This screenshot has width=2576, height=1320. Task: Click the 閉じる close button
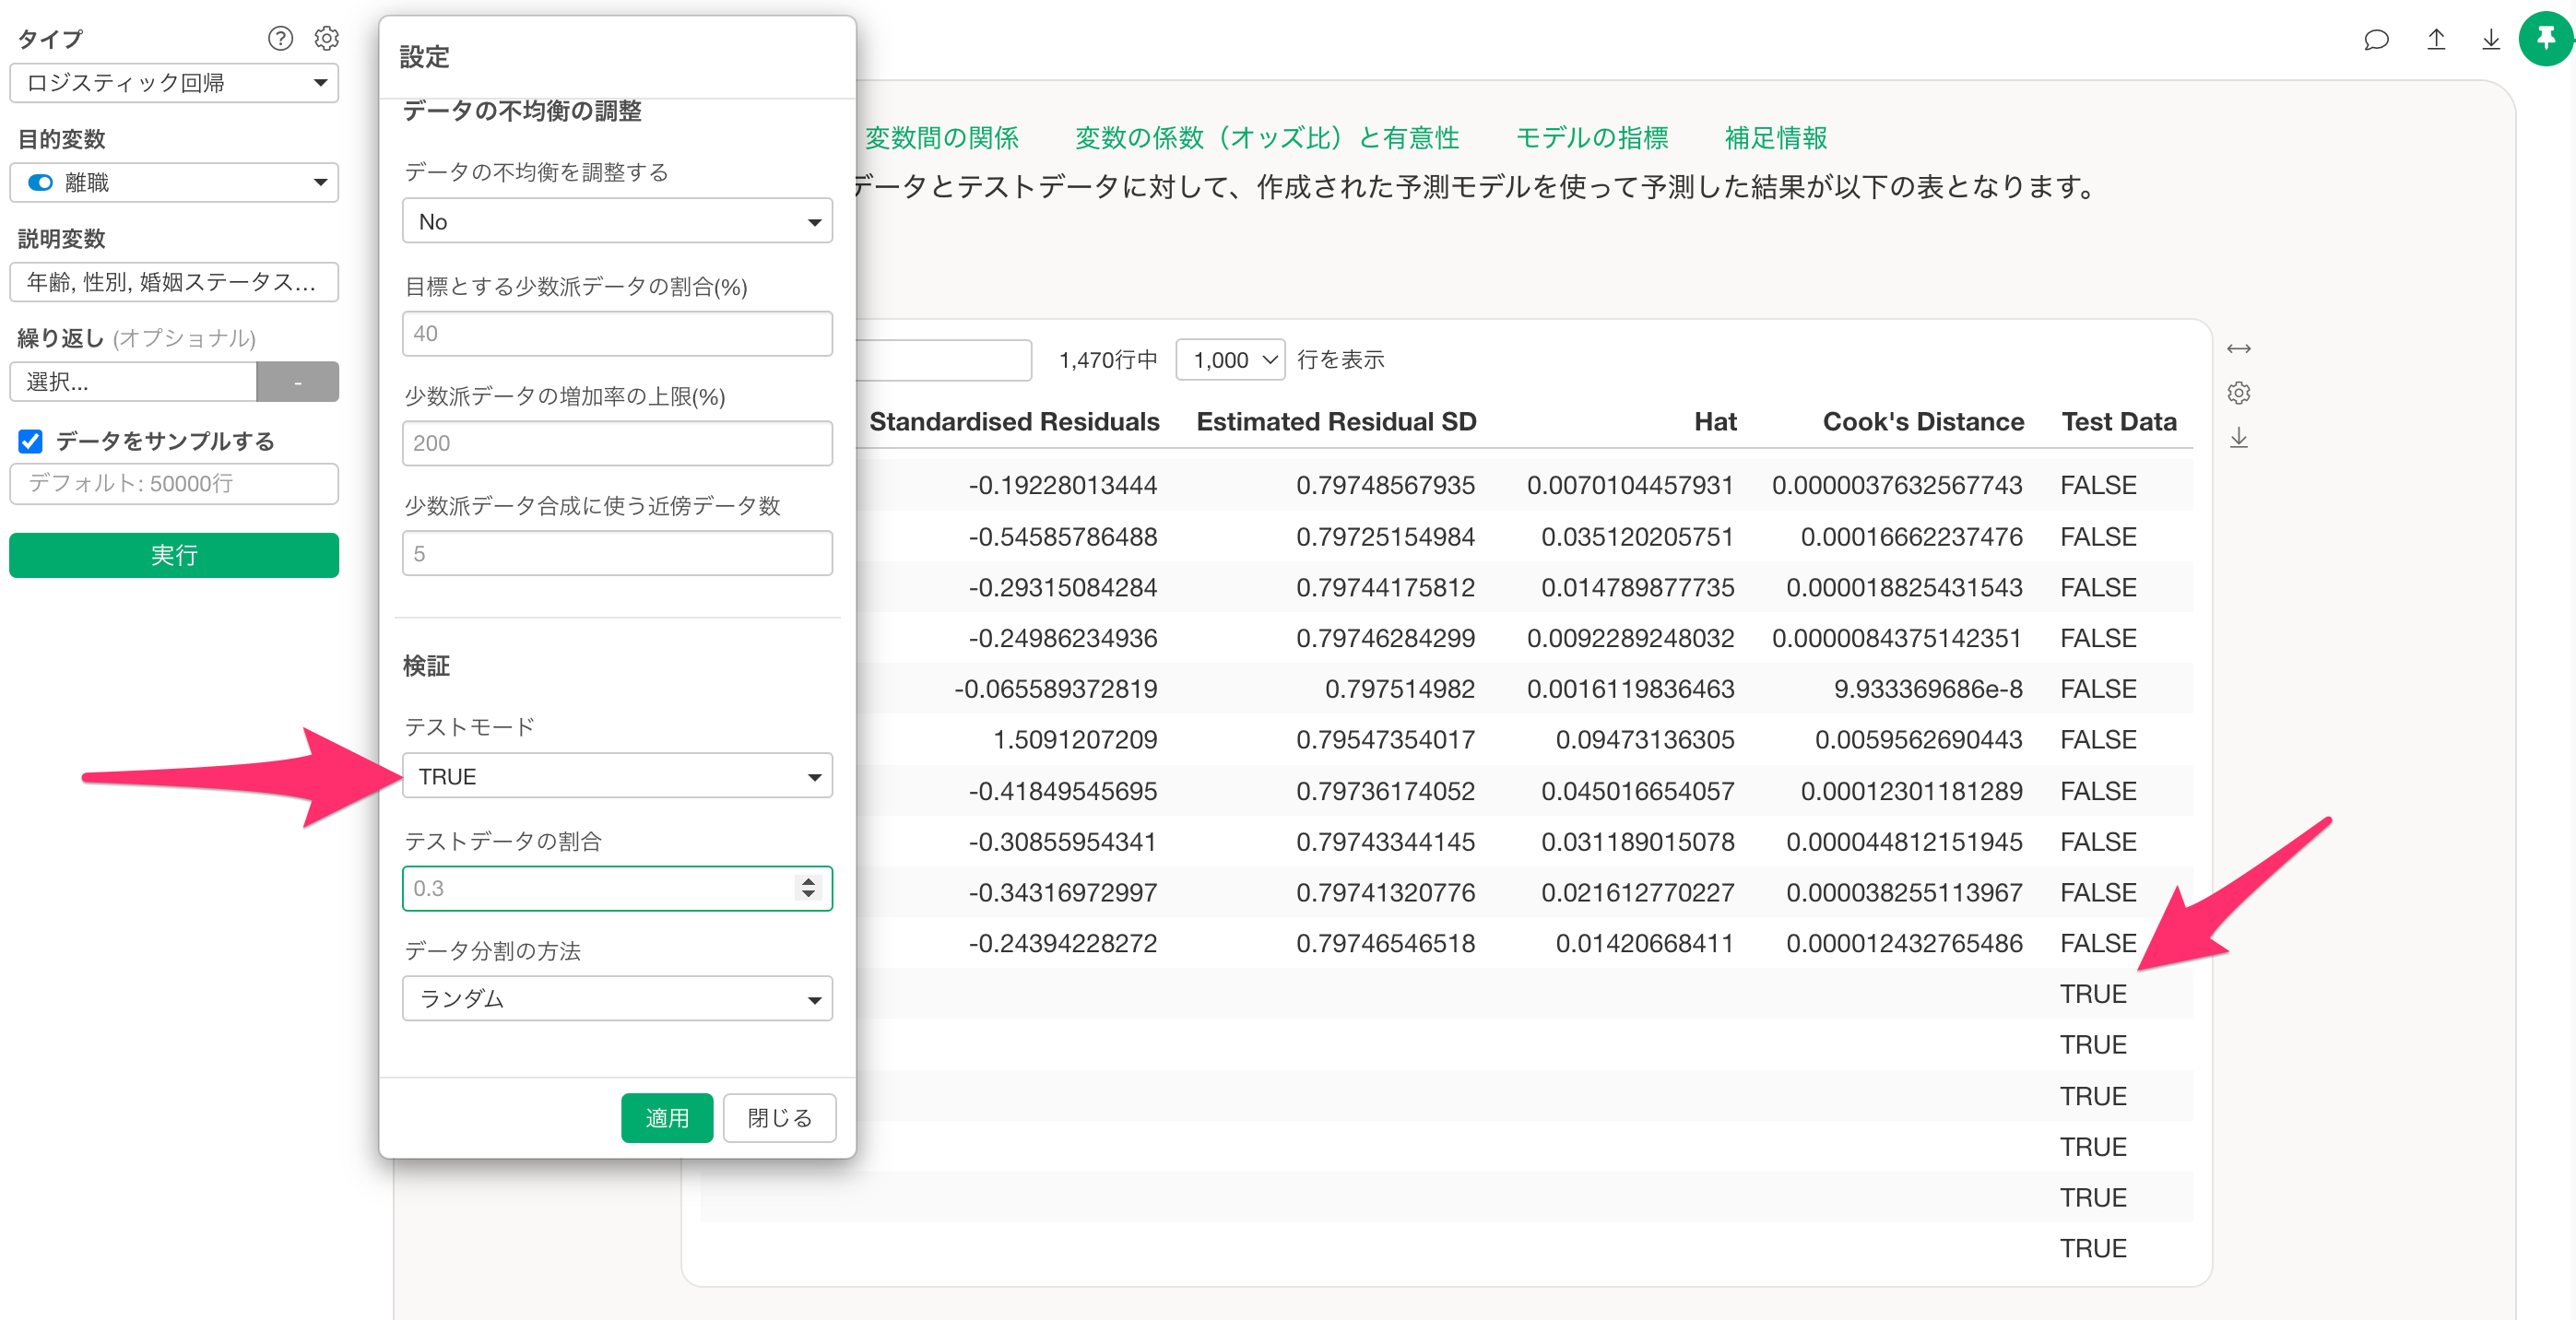click(x=779, y=1117)
